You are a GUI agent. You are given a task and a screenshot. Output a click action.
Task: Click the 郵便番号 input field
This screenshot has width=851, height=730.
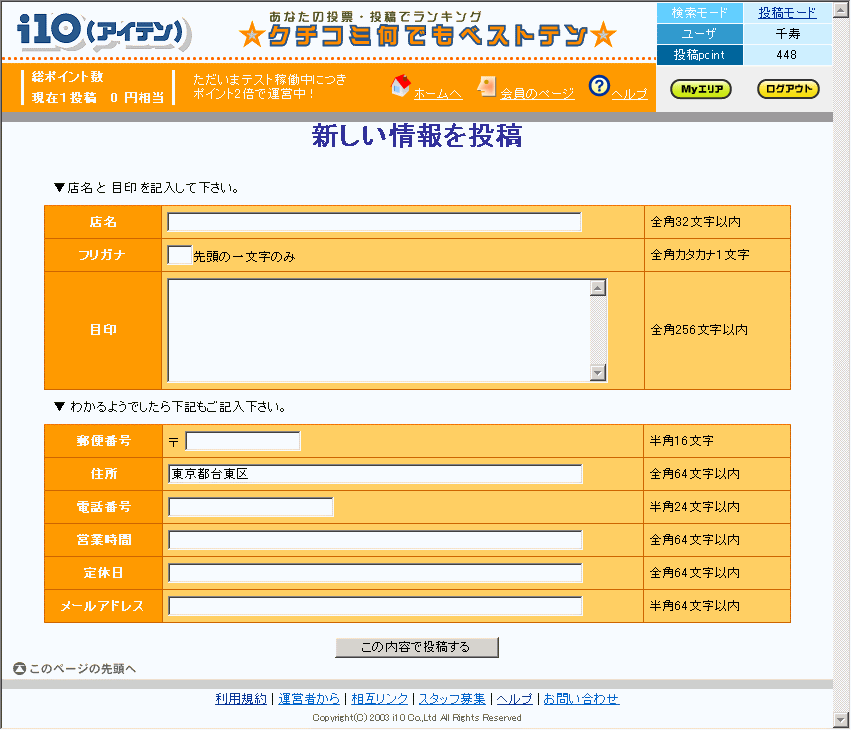click(x=243, y=441)
